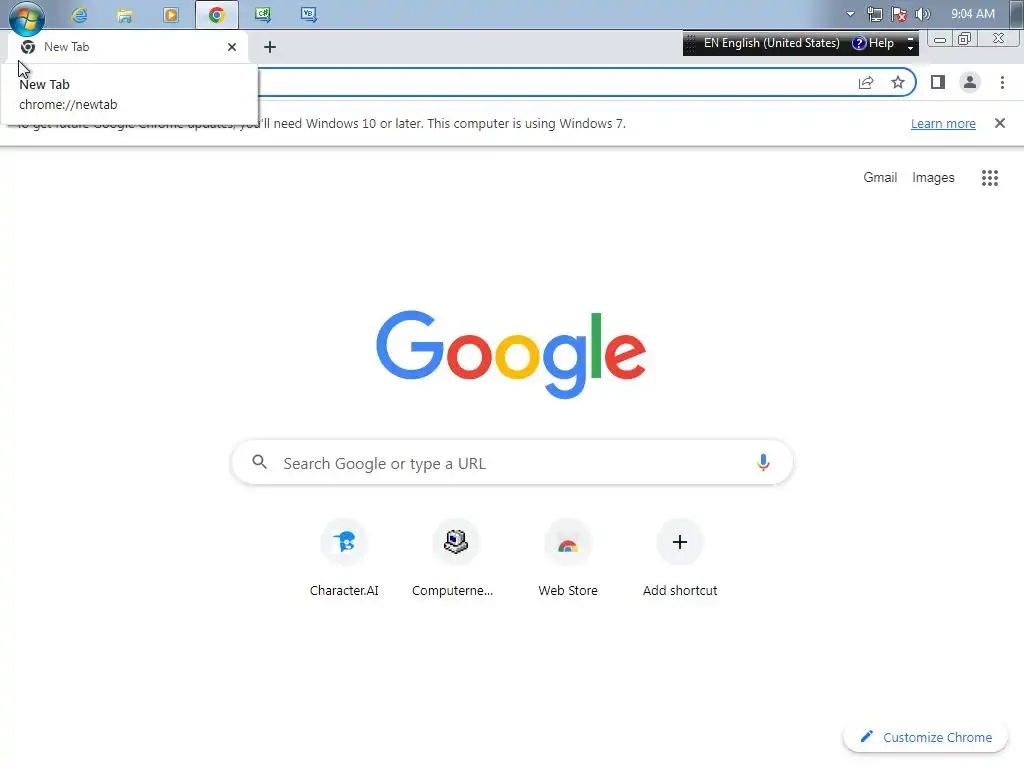Open Chrome three-dot menu
This screenshot has height=768, width=1024.
[x=1002, y=82]
